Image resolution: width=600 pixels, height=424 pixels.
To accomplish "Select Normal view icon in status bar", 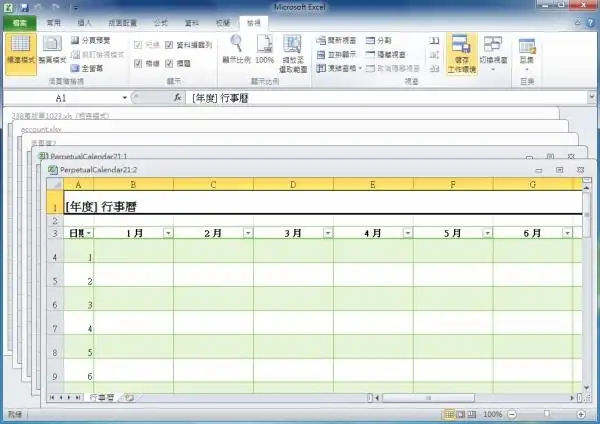I will coord(449,414).
